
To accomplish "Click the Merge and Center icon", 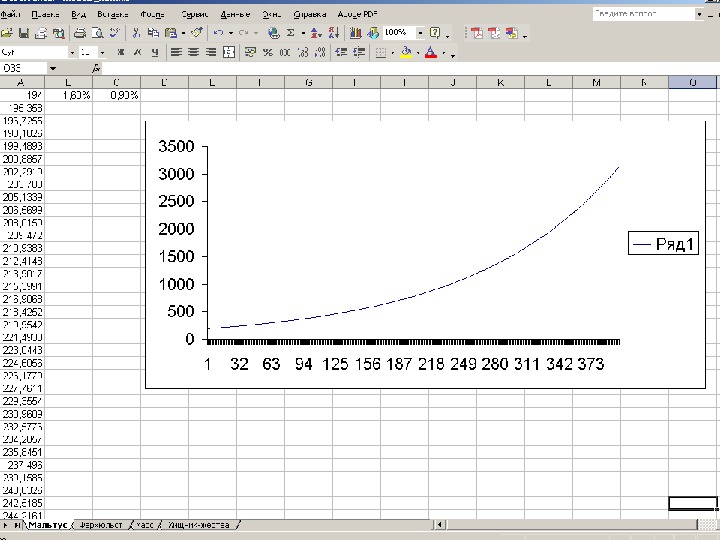I will pos(229,51).
